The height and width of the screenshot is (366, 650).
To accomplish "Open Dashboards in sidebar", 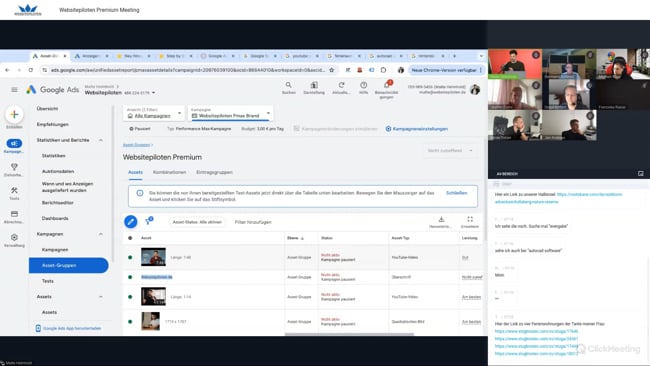I will [55, 218].
